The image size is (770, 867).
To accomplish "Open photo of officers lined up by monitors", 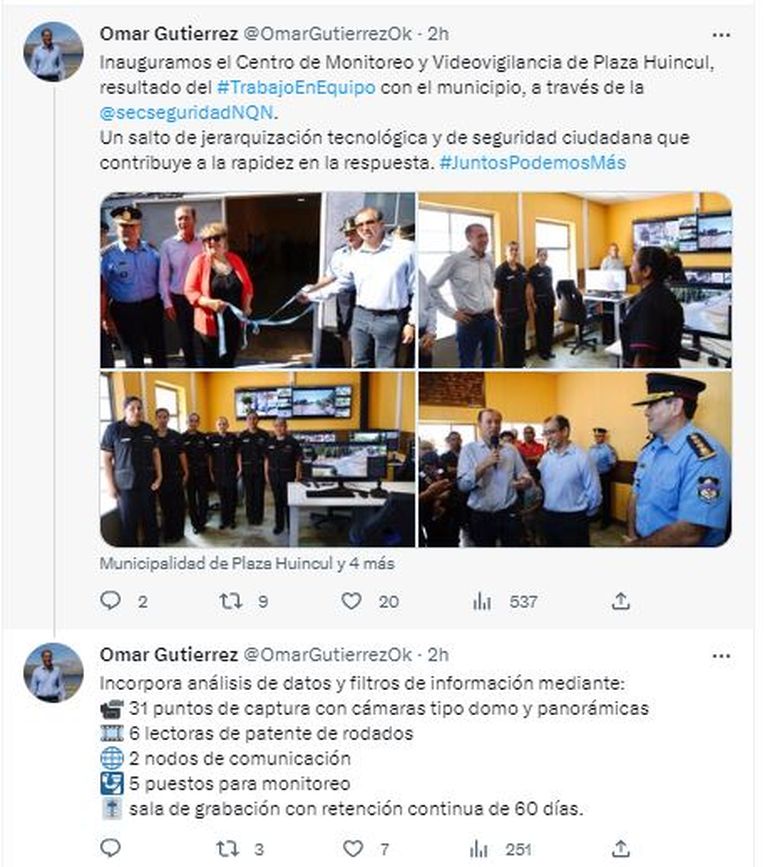I will 258,459.
